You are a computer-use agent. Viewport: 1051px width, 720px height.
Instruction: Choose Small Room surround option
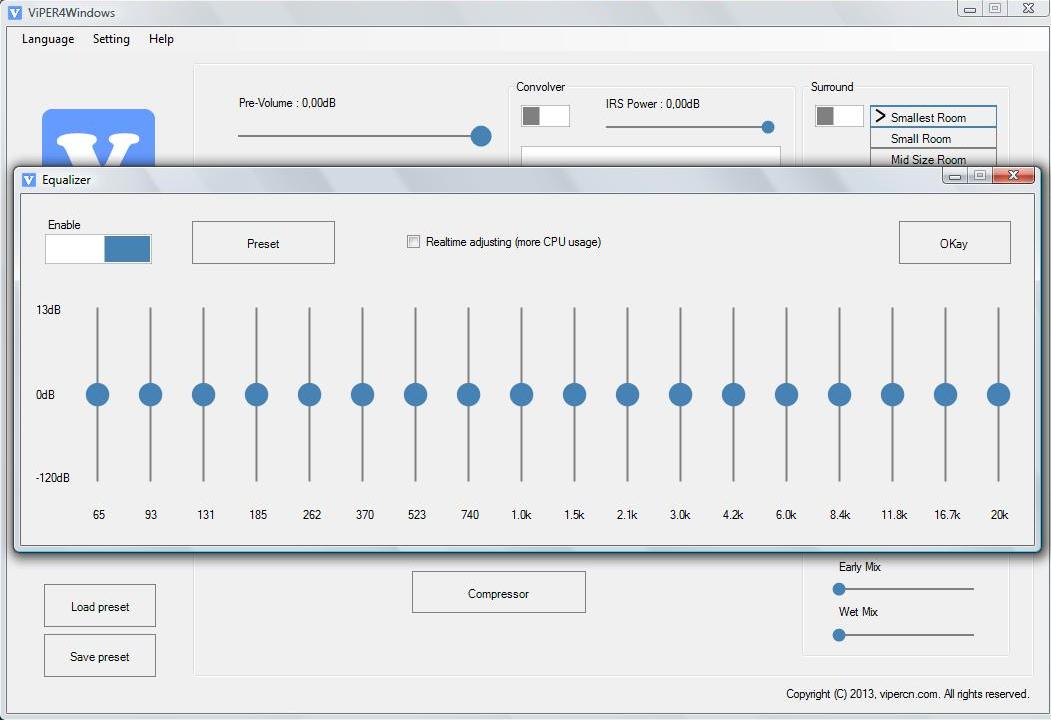click(933, 139)
